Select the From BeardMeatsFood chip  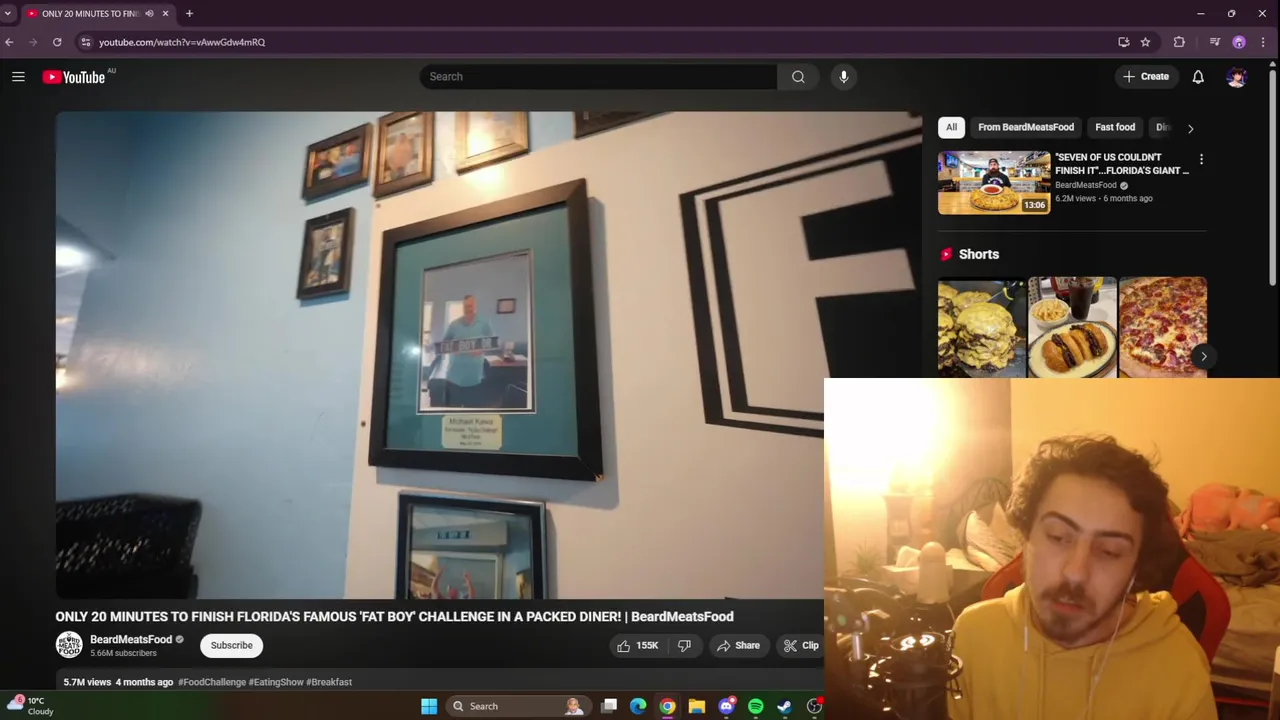1026,127
